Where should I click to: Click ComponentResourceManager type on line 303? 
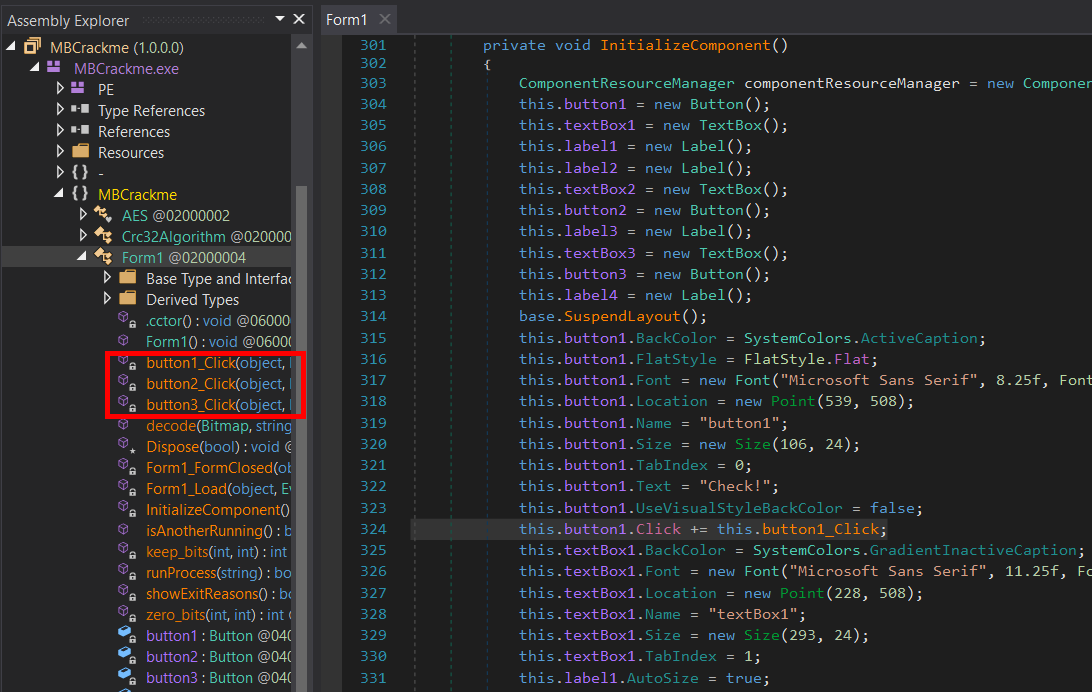coord(626,83)
